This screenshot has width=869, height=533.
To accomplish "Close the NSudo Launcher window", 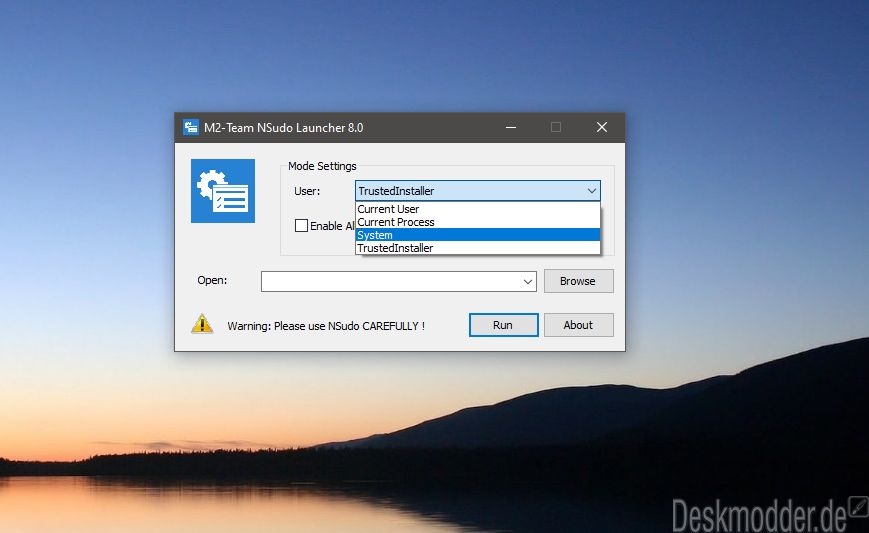I will [602, 127].
